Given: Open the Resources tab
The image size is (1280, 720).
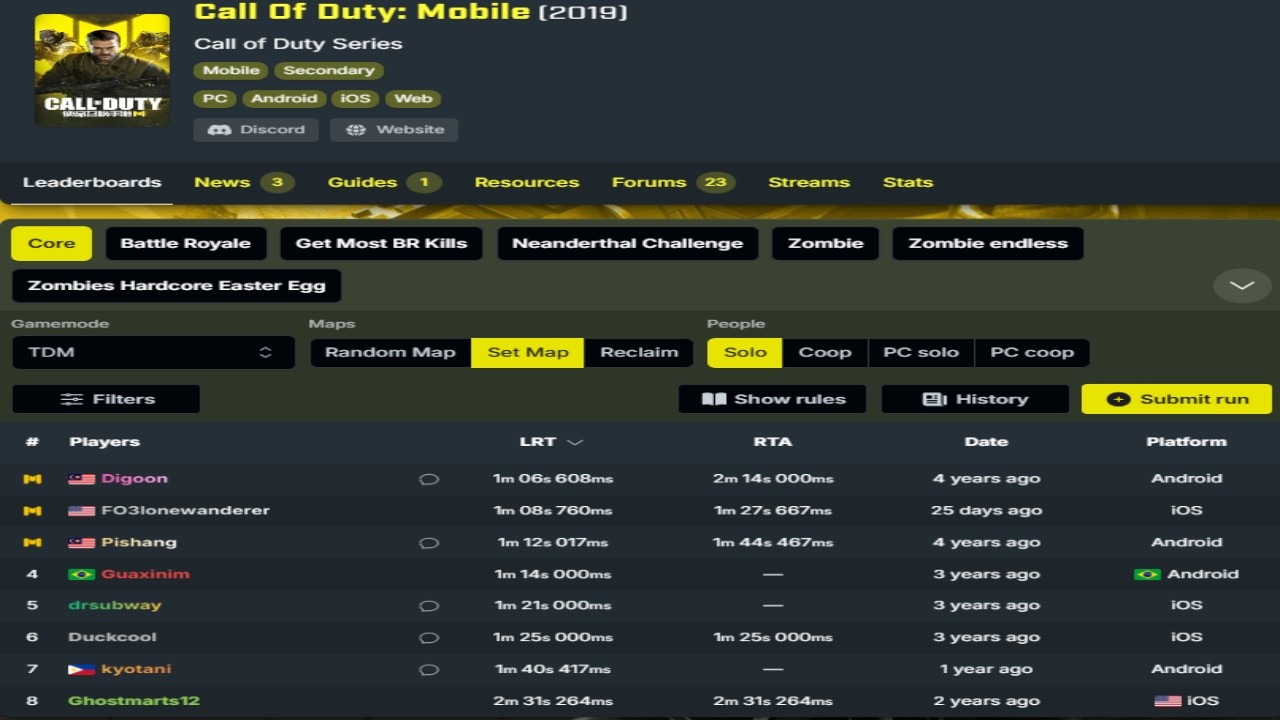Looking at the screenshot, I should (x=527, y=183).
